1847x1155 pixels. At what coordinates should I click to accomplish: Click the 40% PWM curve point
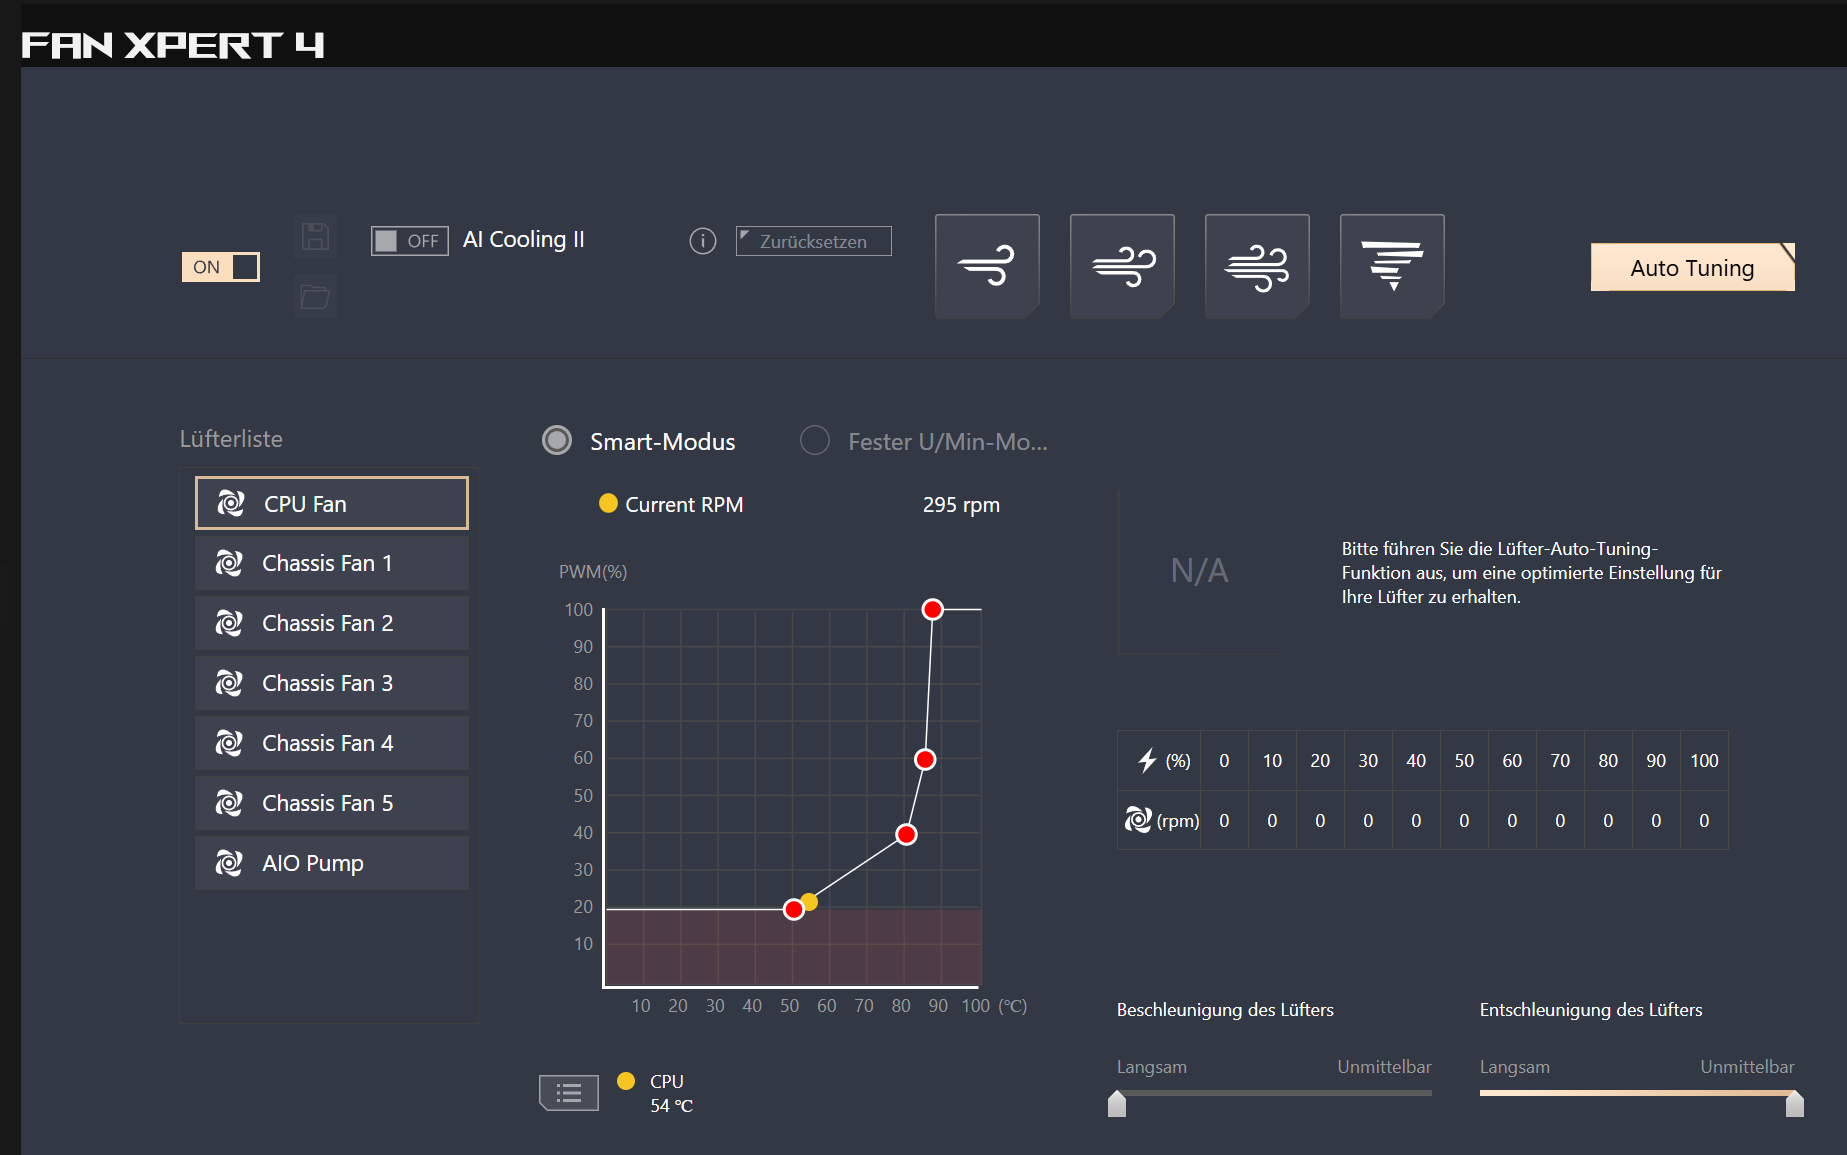[x=906, y=834]
